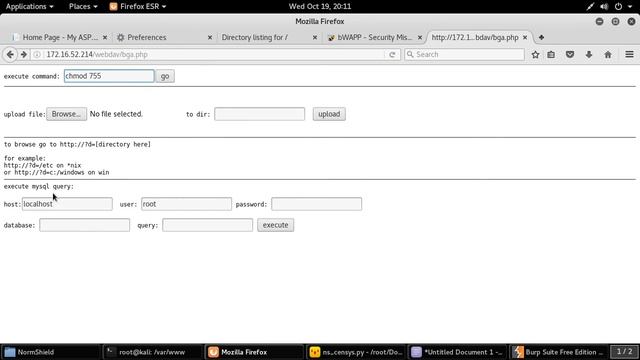Screen dimensions: 640x360
Task: Close the Preferences tab
Action: [210, 37]
